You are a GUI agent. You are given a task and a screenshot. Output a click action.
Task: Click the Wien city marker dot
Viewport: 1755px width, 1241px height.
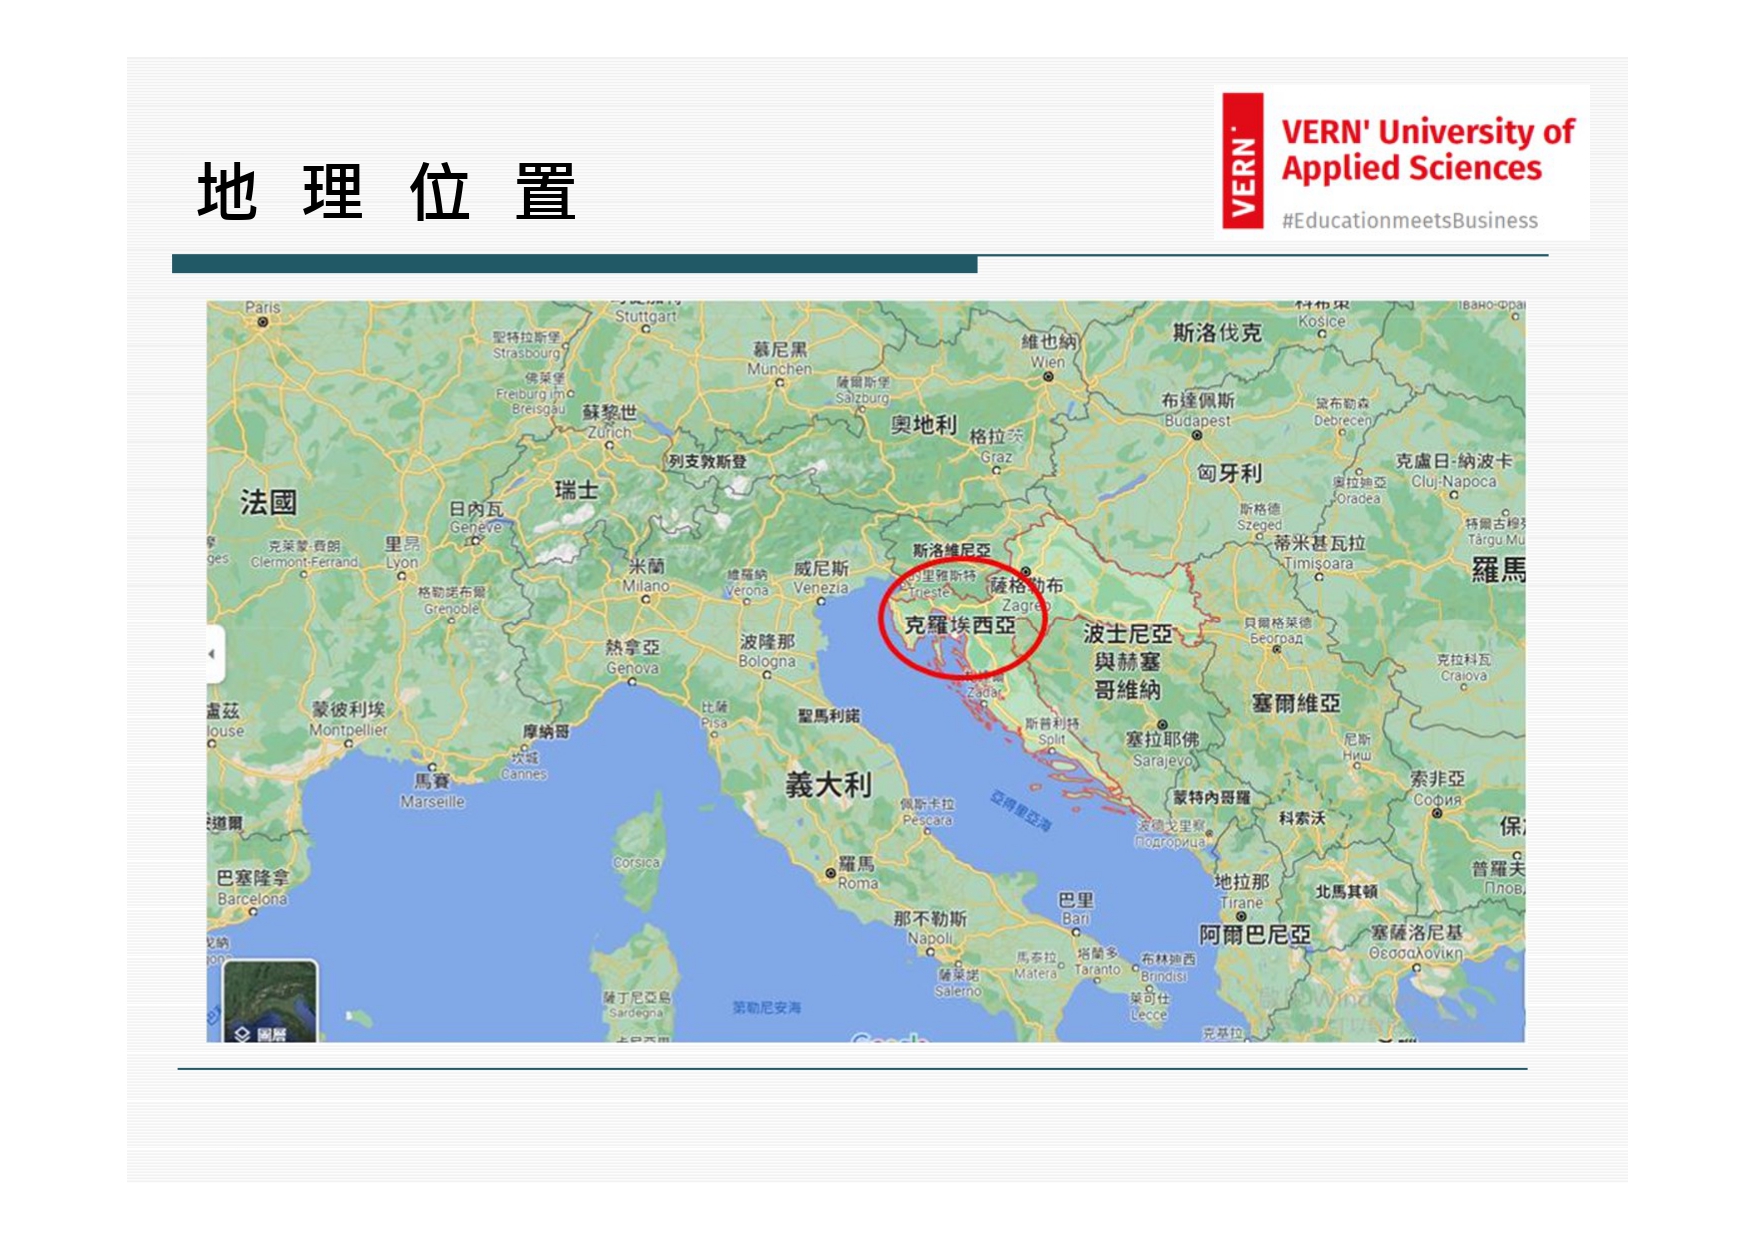coord(1048,377)
